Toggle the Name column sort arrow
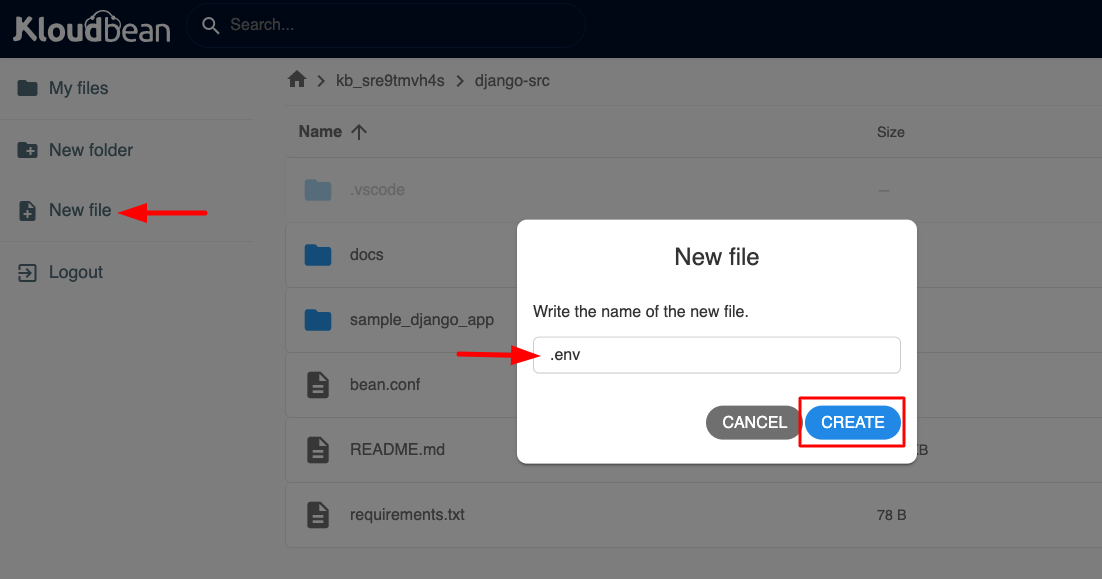Viewport: 1102px width, 579px height. [x=358, y=131]
